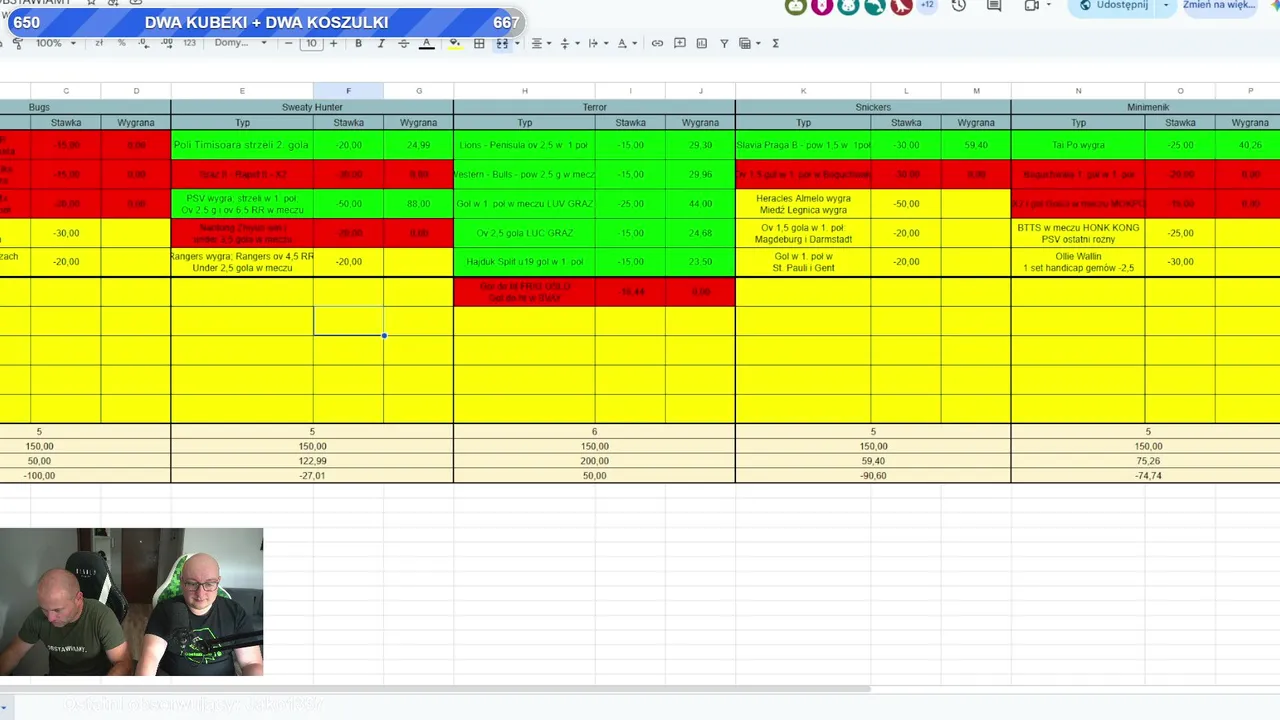Select the 'Terror' header cell

click(x=594, y=107)
